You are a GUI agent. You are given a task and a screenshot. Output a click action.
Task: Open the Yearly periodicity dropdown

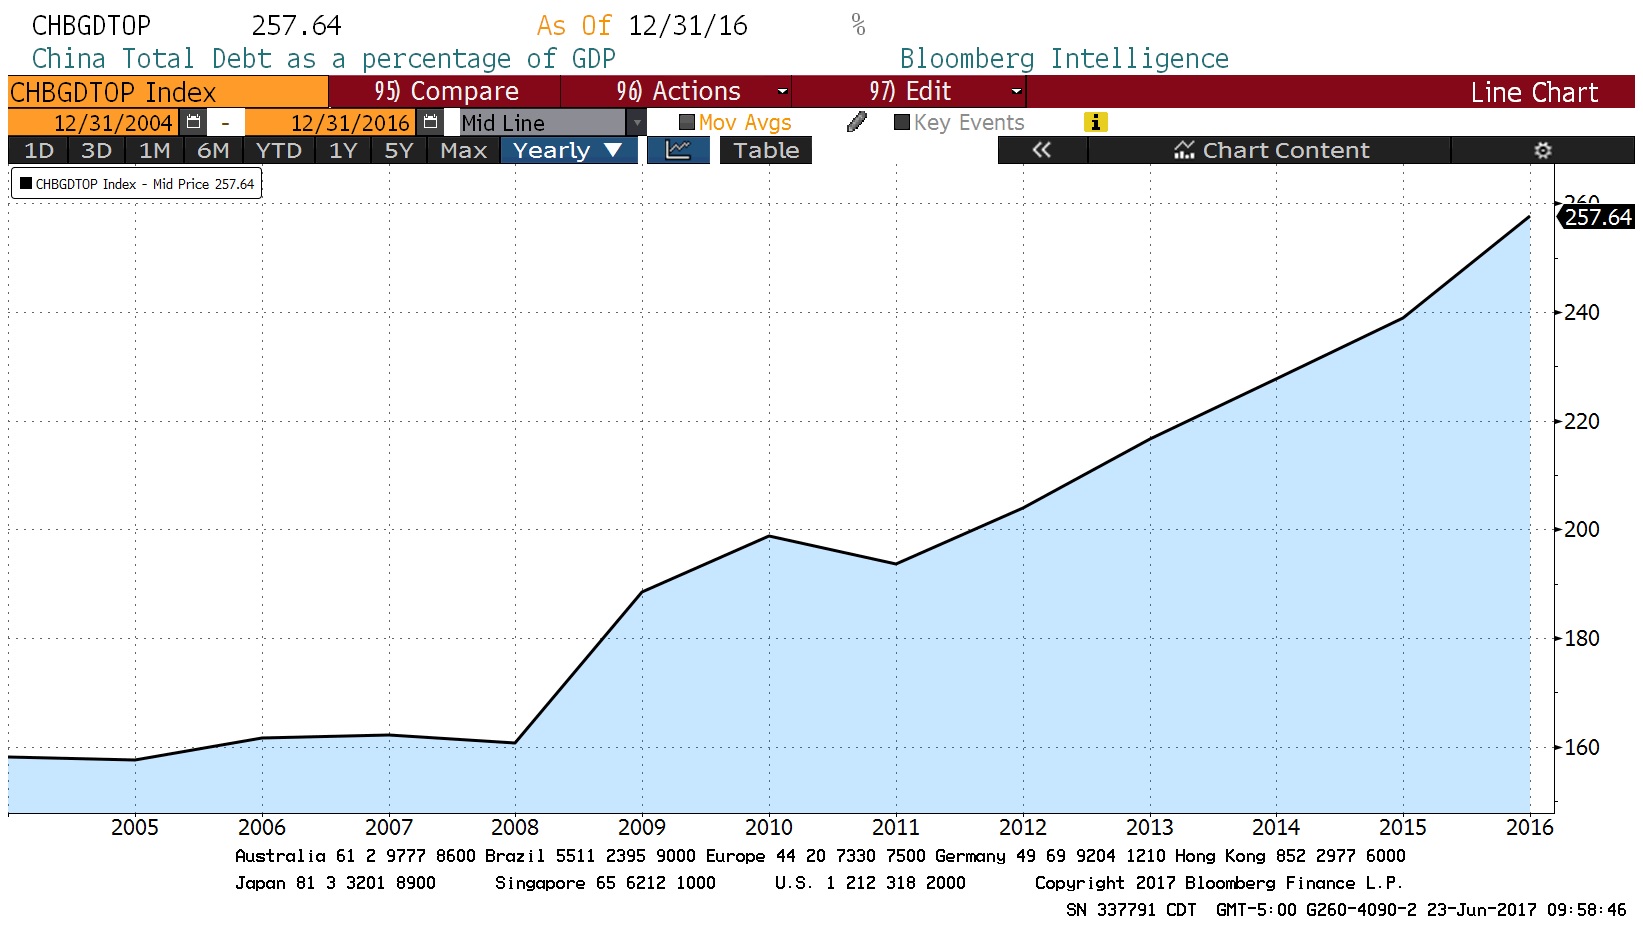tap(567, 150)
